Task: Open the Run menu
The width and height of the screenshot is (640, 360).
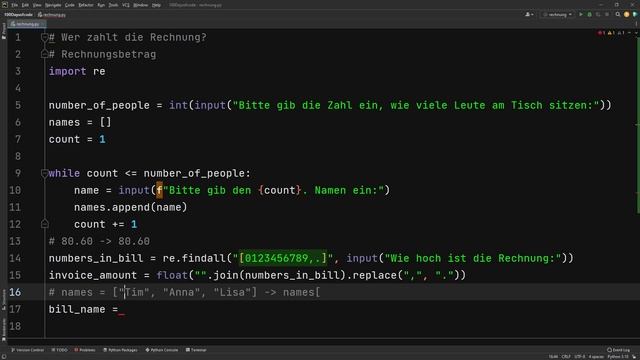Action: pos(101,5)
